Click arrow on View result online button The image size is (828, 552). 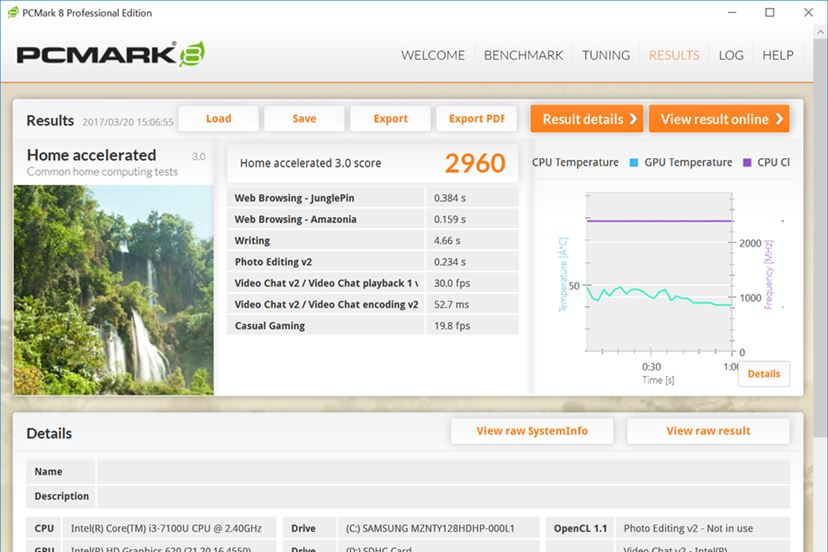pyautogui.click(x=779, y=119)
